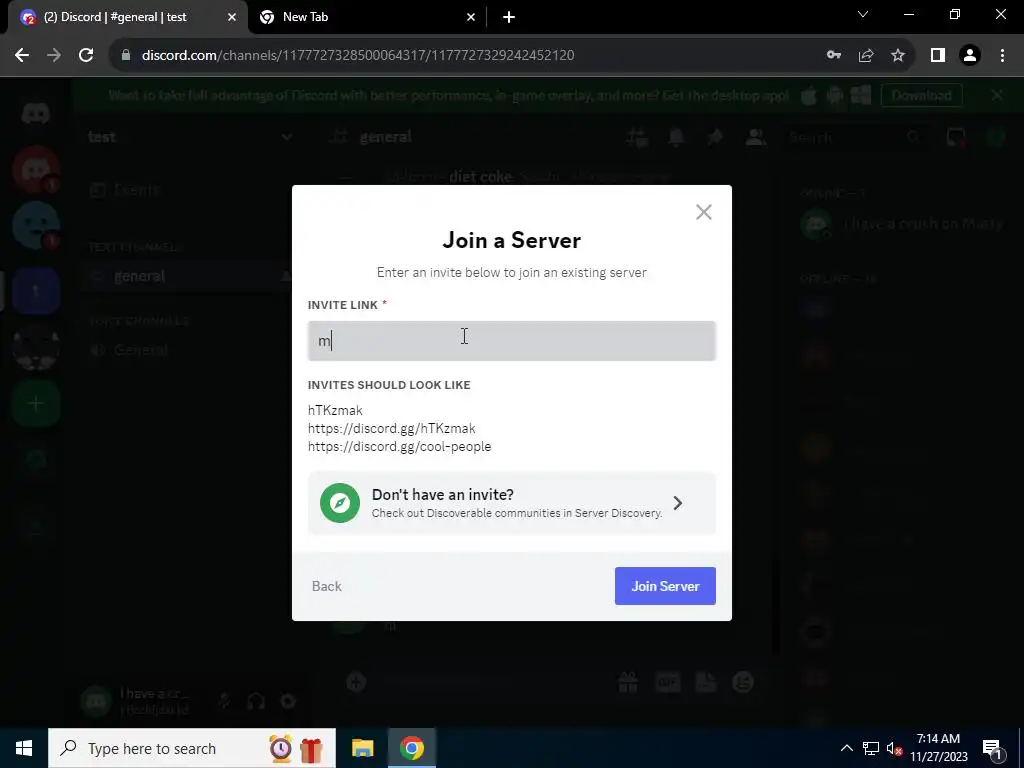Select the https://discord.gg/cool-people example text
The height and width of the screenshot is (768, 1024).
pos(399,447)
